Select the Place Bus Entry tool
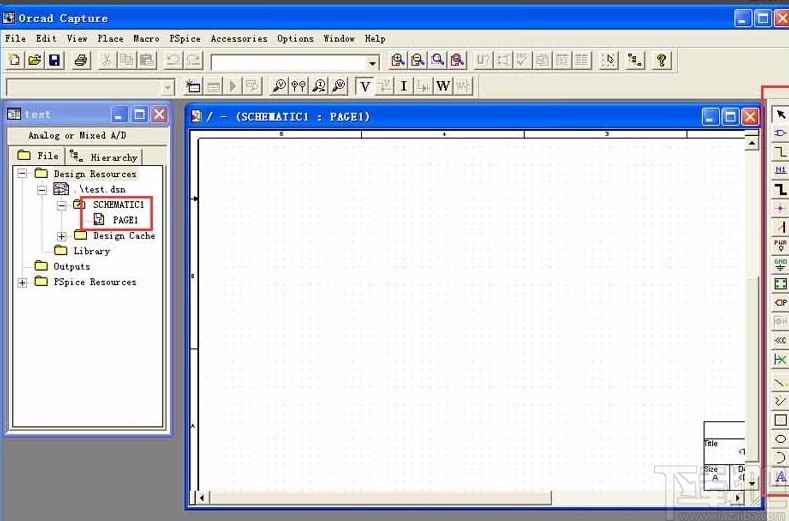 (780, 228)
